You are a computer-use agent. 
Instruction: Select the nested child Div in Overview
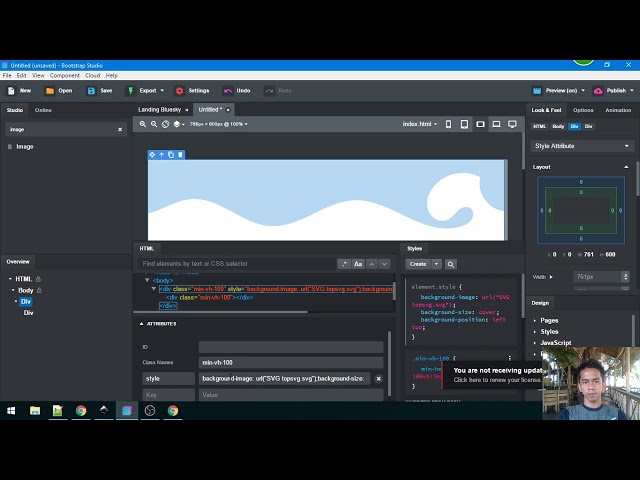[x=28, y=313]
